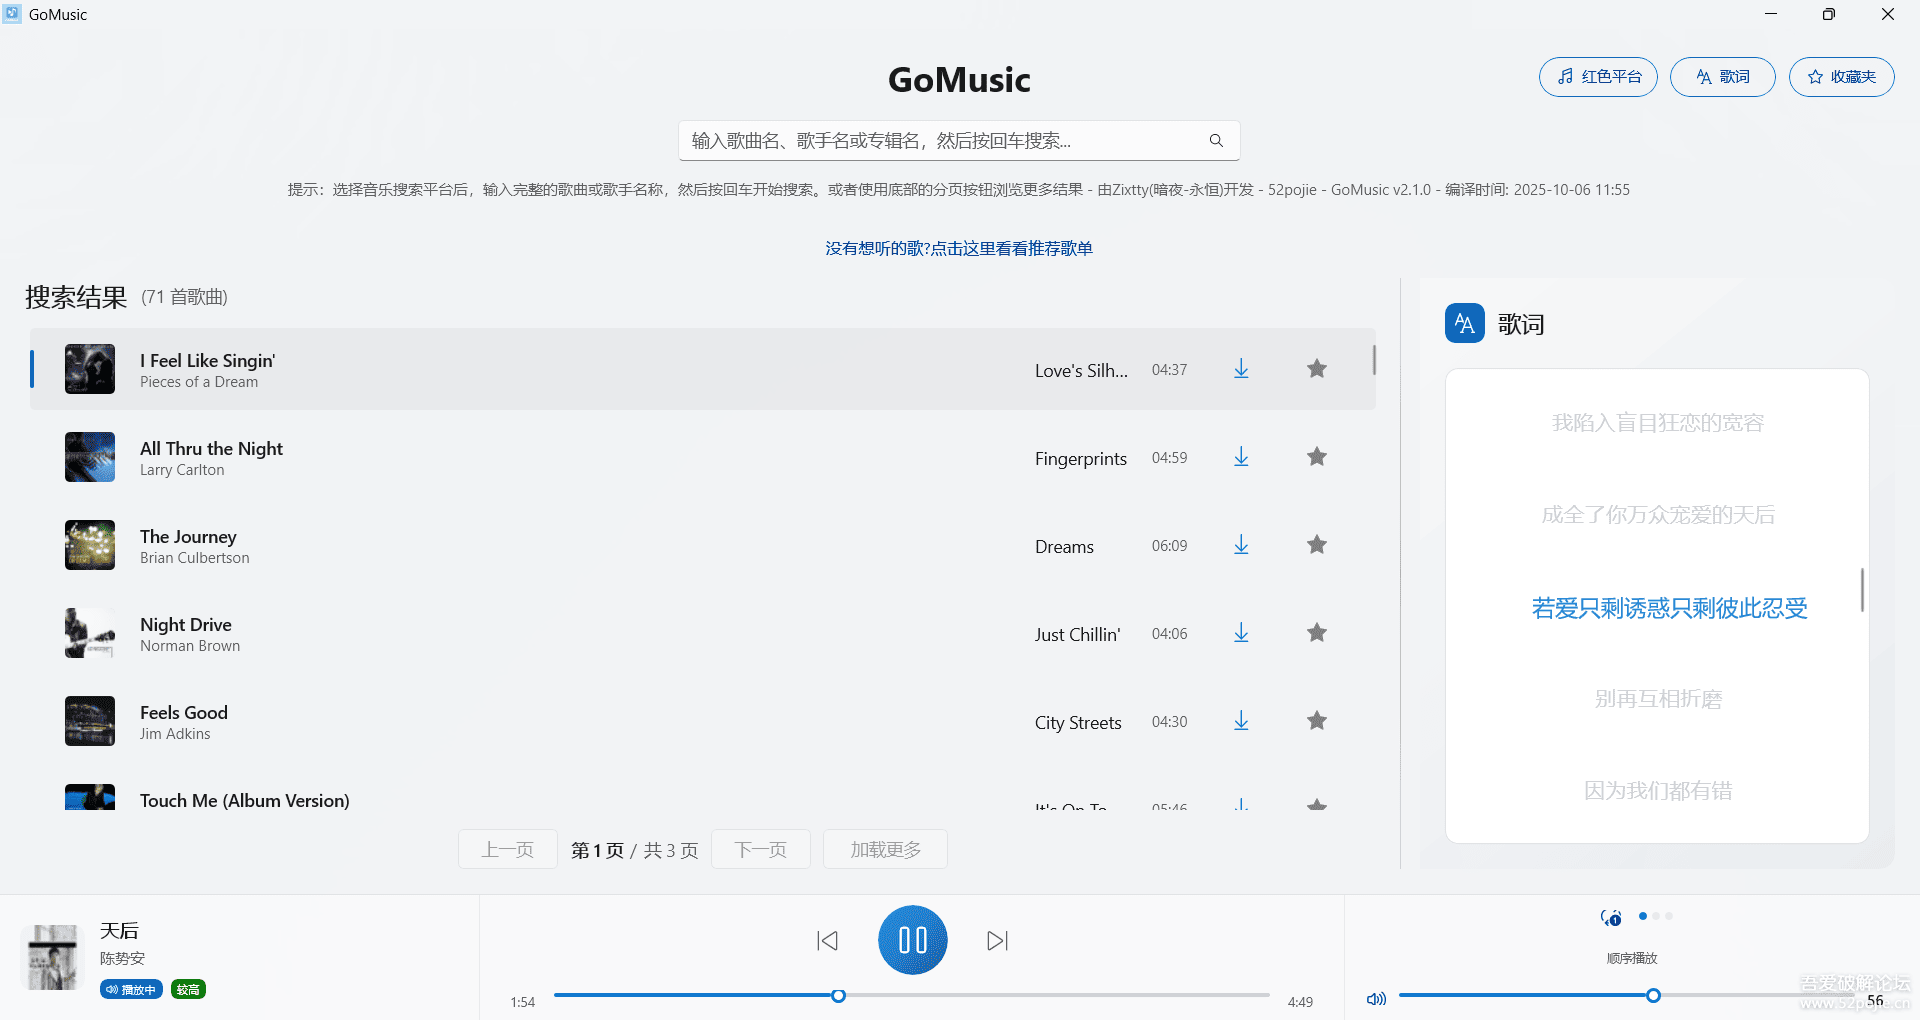The width and height of the screenshot is (1920, 1020).
Task: Toggle favorite star for Feels Good
Action: tap(1317, 721)
